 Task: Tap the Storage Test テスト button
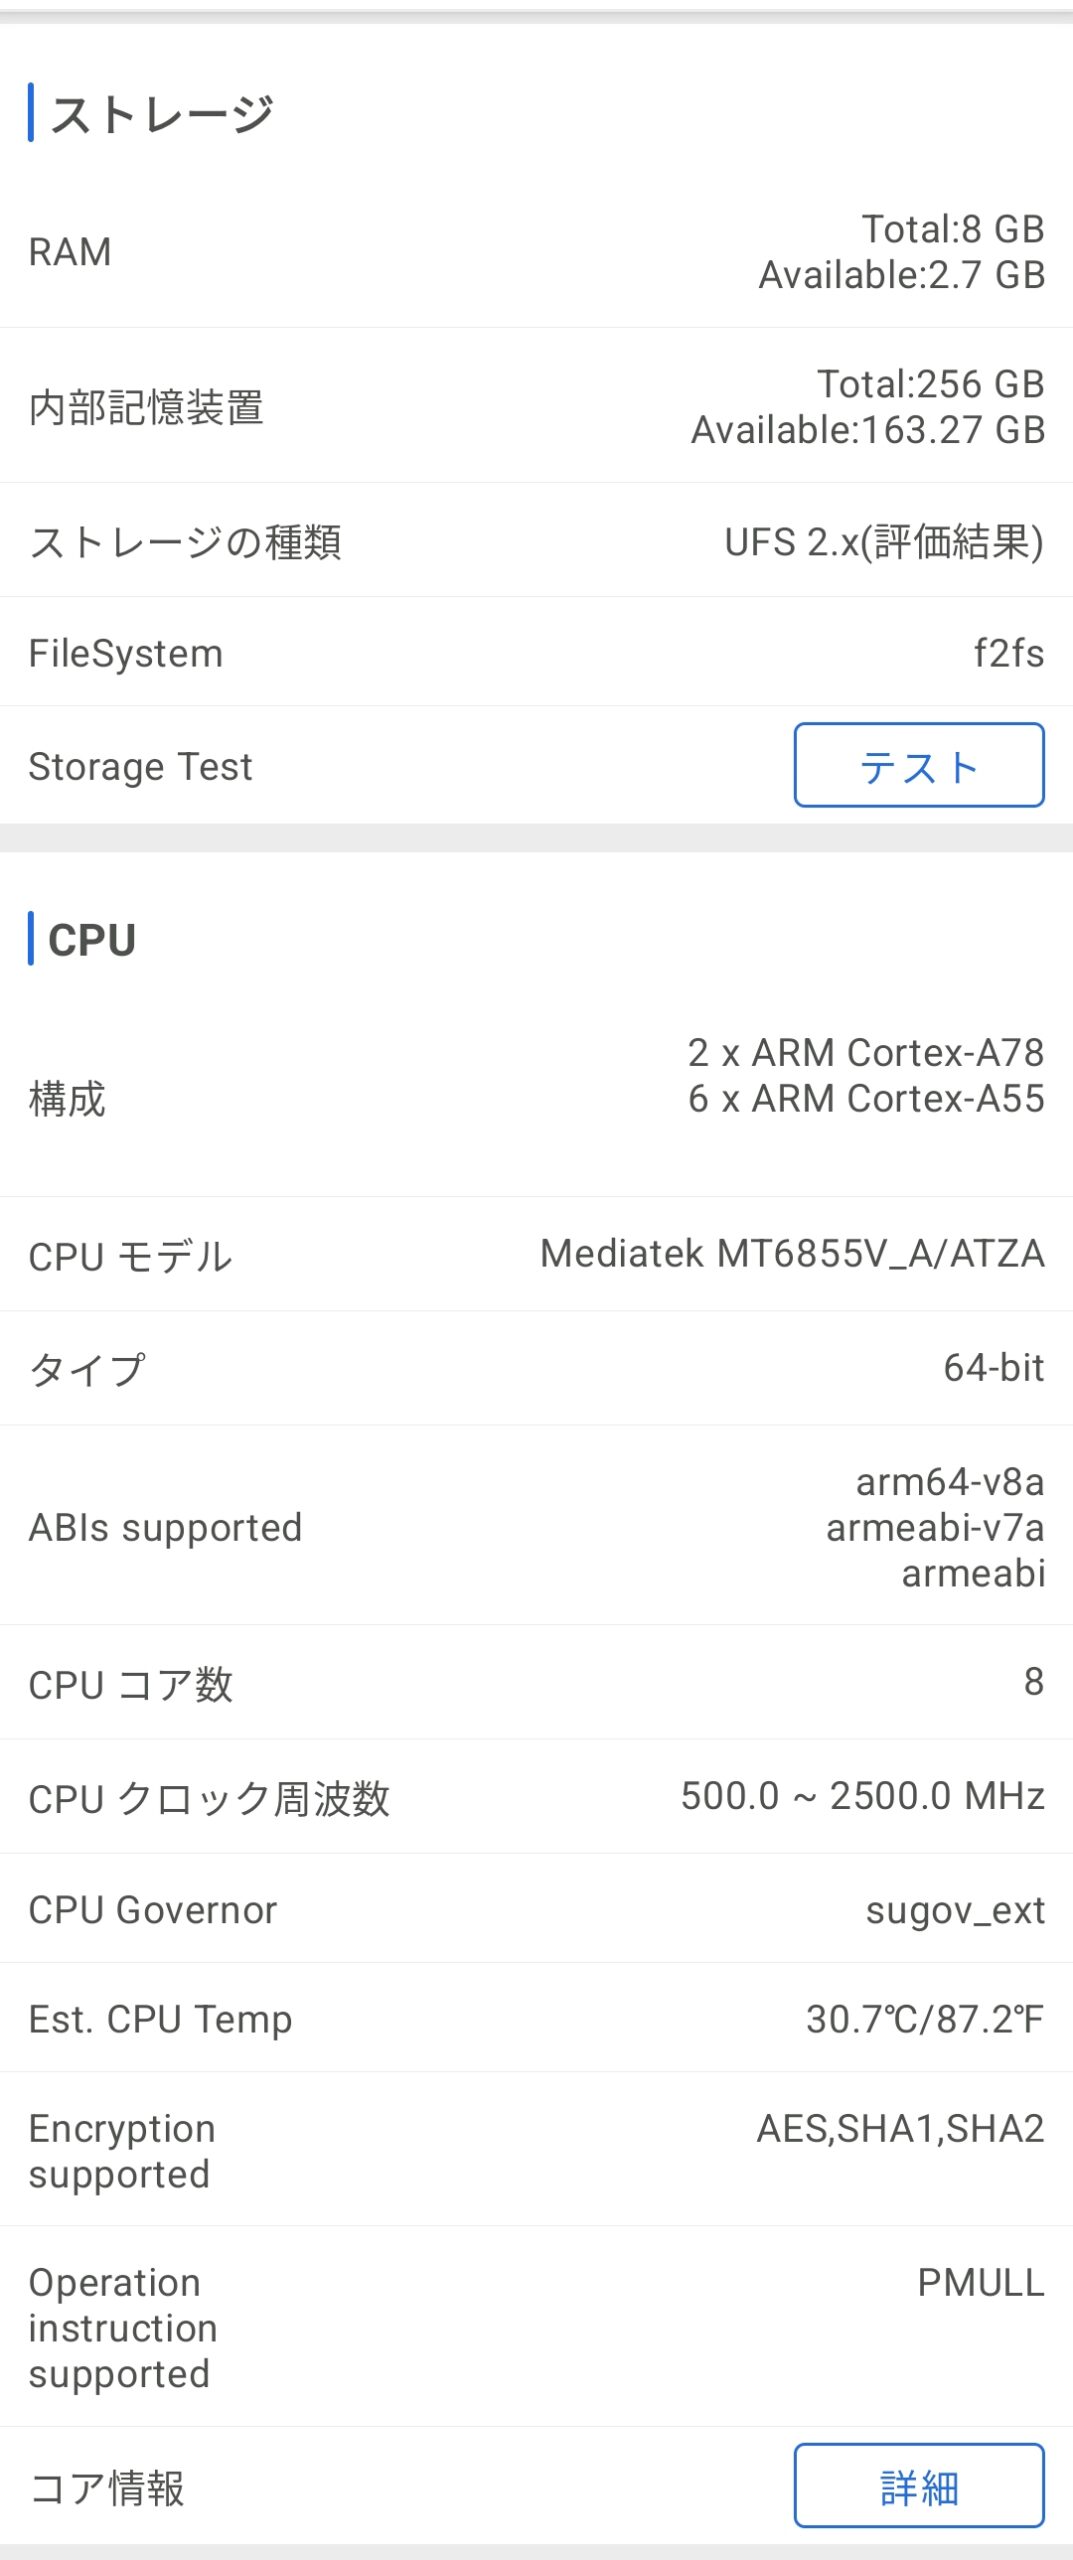(918, 765)
